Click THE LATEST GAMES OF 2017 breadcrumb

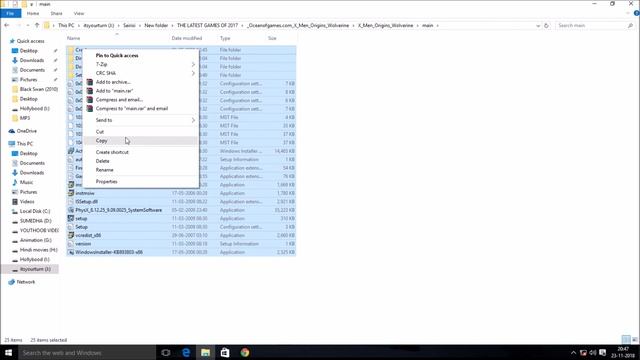207,25
